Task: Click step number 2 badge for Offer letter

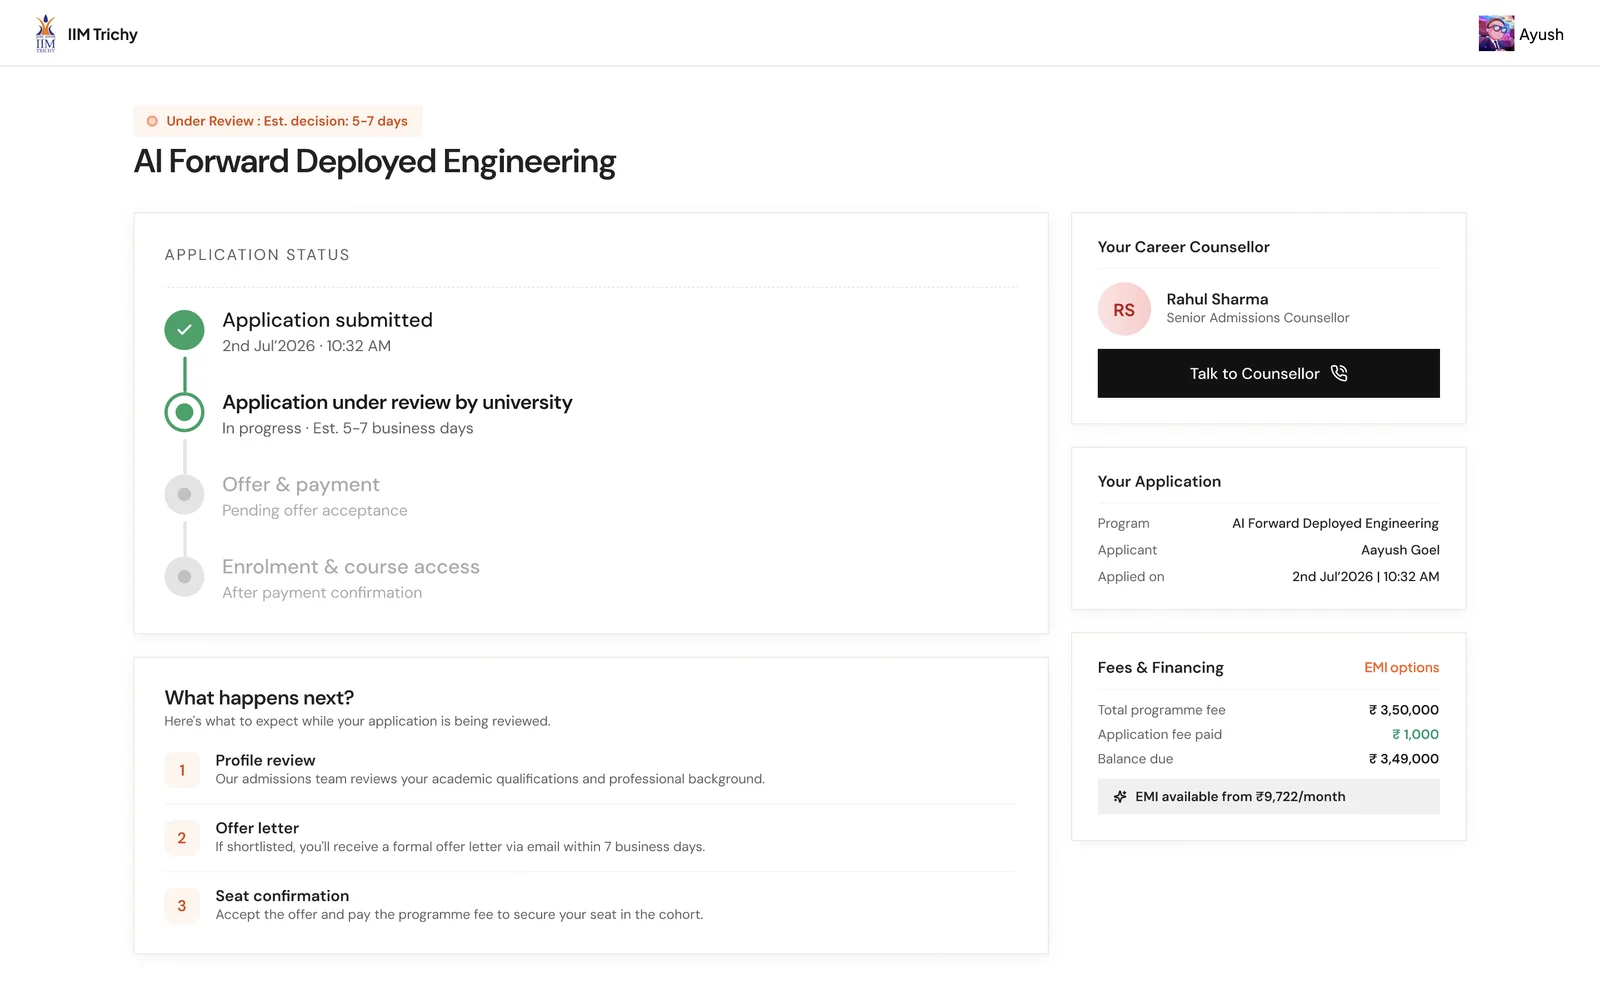Action: [182, 838]
